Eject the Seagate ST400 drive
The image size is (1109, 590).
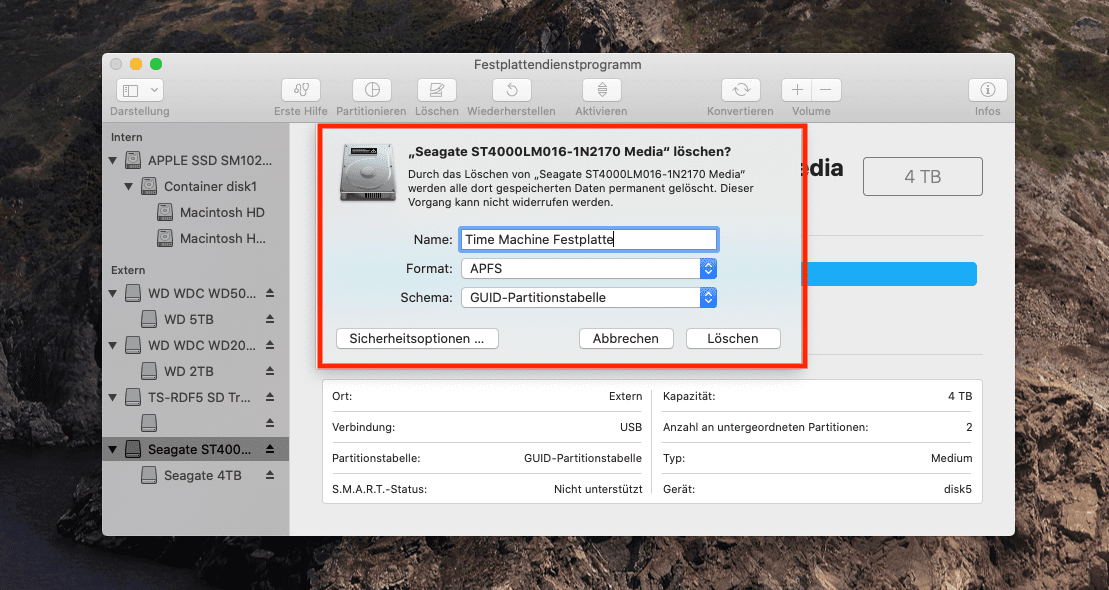[269, 449]
